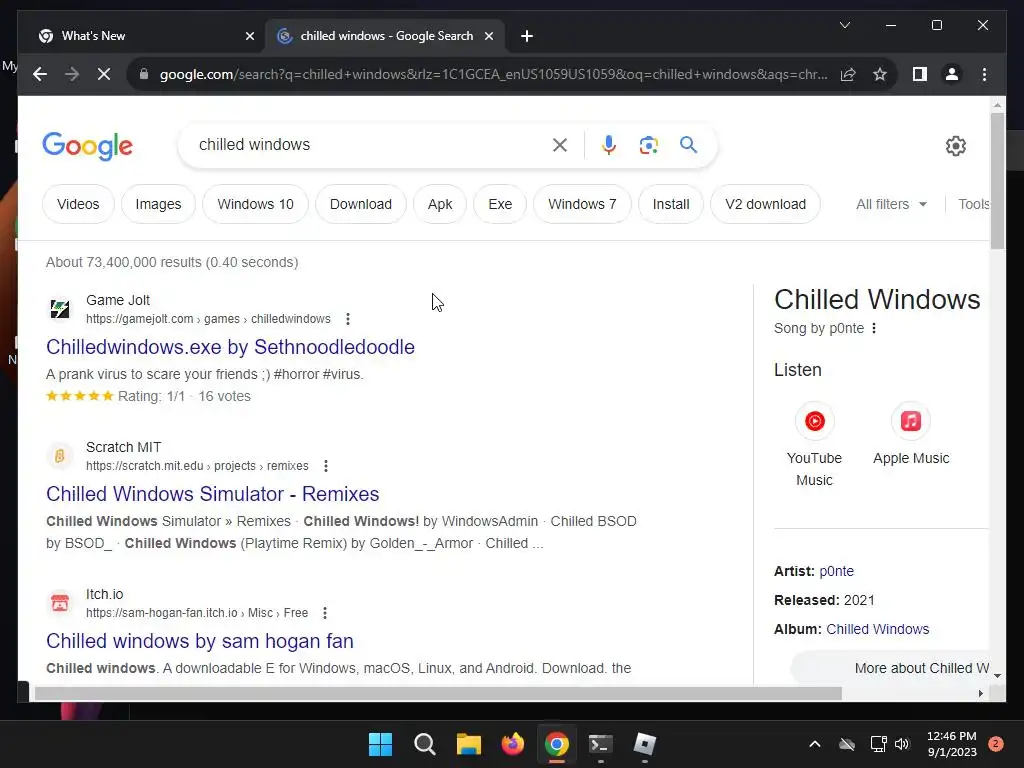Screen dimensions: 1024x768
Task: Open Roblox from taskbar
Action: point(645,744)
